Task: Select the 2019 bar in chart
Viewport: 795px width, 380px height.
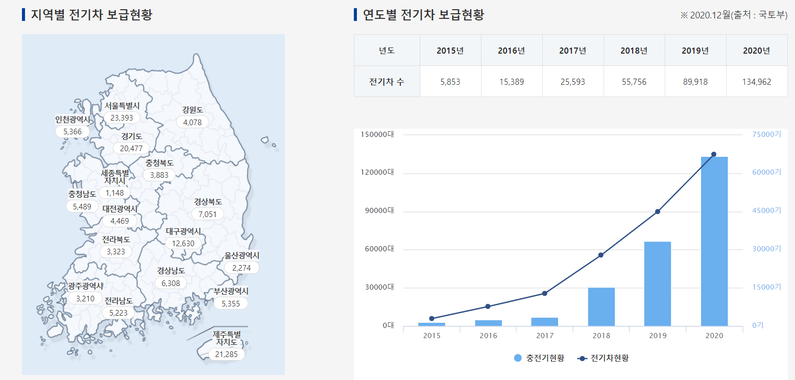Action: (658, 284)
